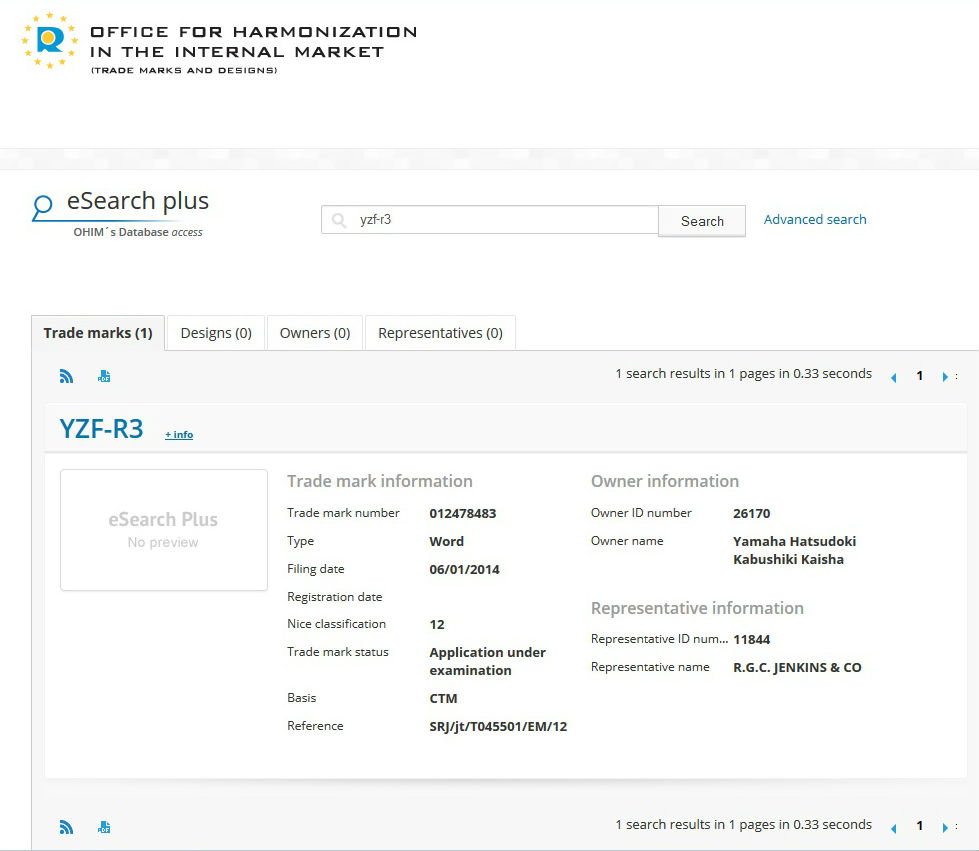The image size is (979, 851).
Task: Click the magnifier icon inside the search box
Action: tap(340, 220)
